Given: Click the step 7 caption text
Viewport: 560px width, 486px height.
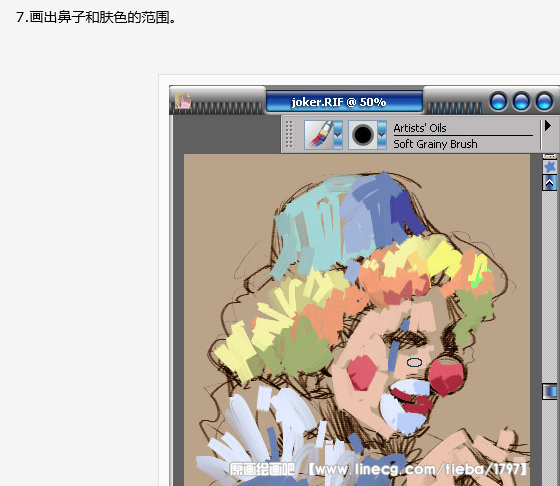Looking at the screenshot, I should pos(96,17).
